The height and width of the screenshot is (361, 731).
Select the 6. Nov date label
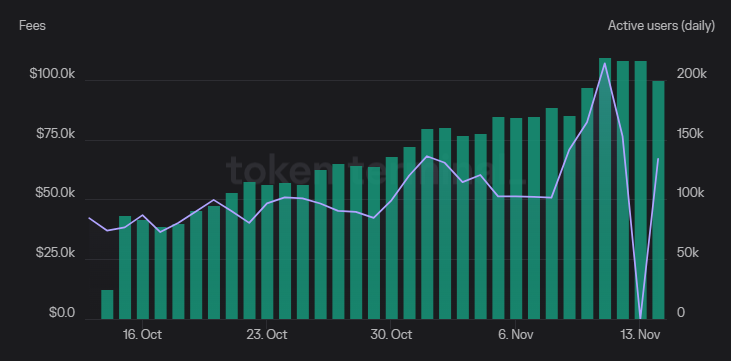(516, 334)
